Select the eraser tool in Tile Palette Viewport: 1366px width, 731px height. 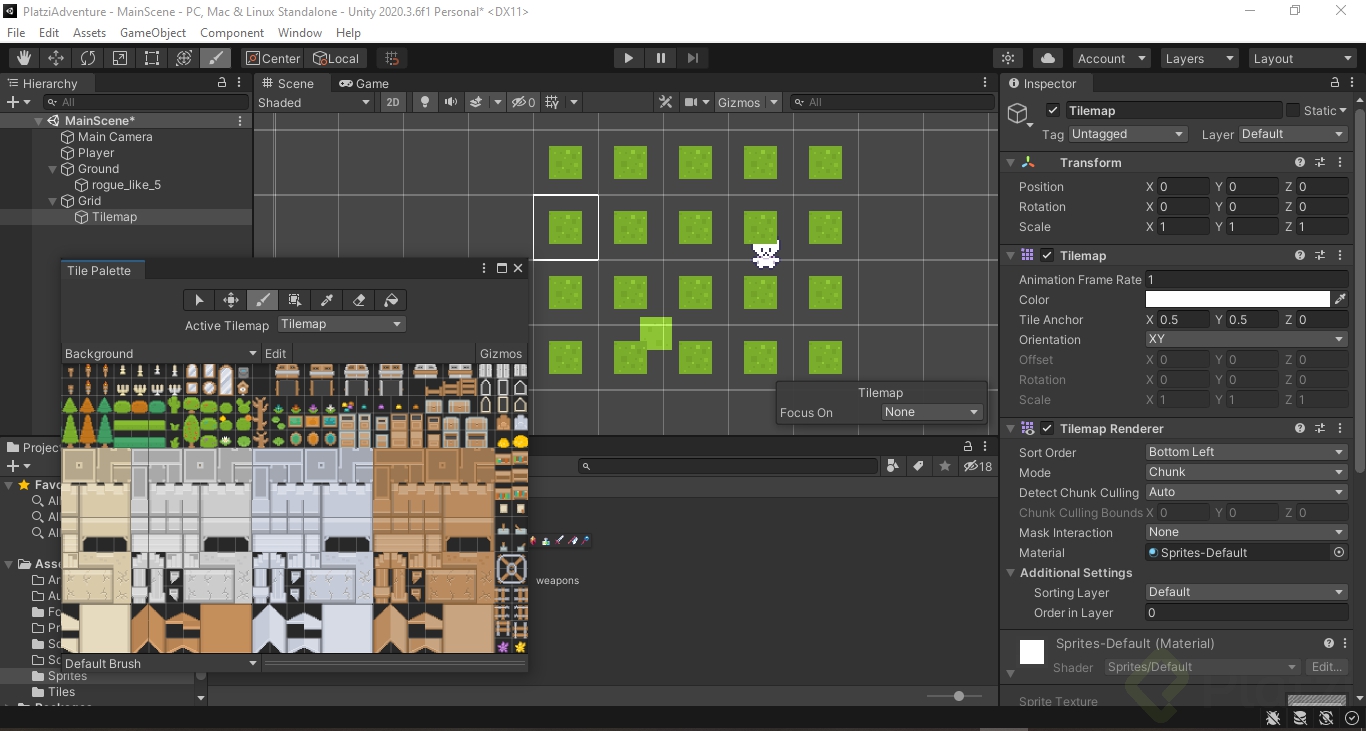pos(359,300)
